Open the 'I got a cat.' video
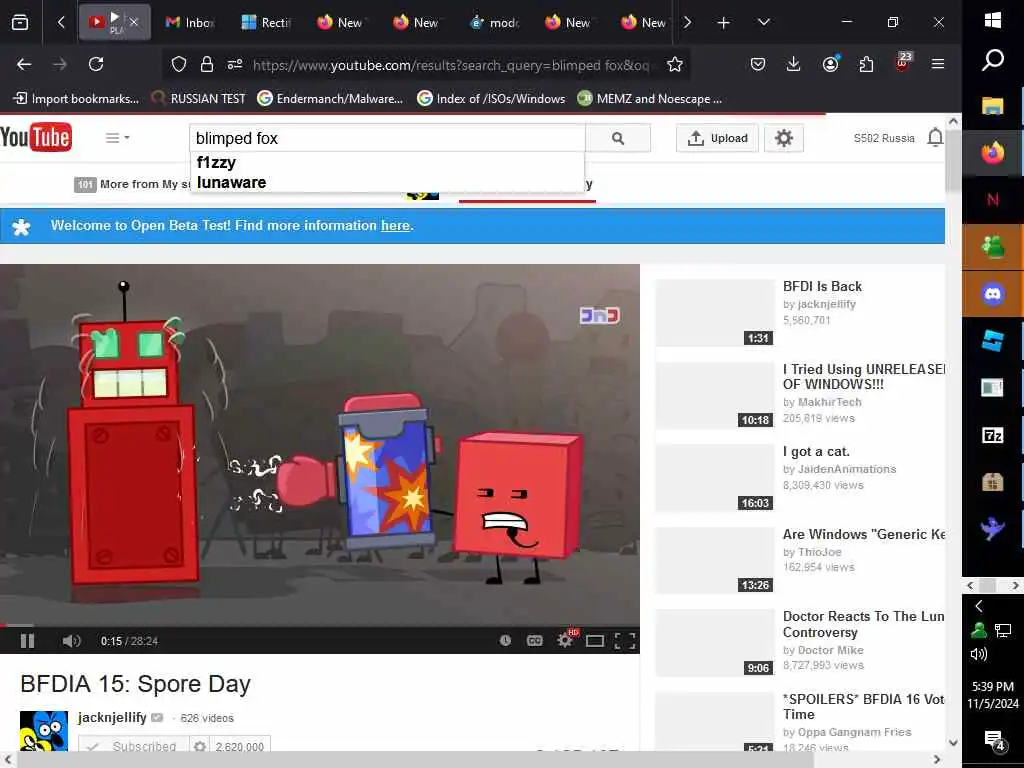Screen dimensions: 1024x768 click(816, 451)
